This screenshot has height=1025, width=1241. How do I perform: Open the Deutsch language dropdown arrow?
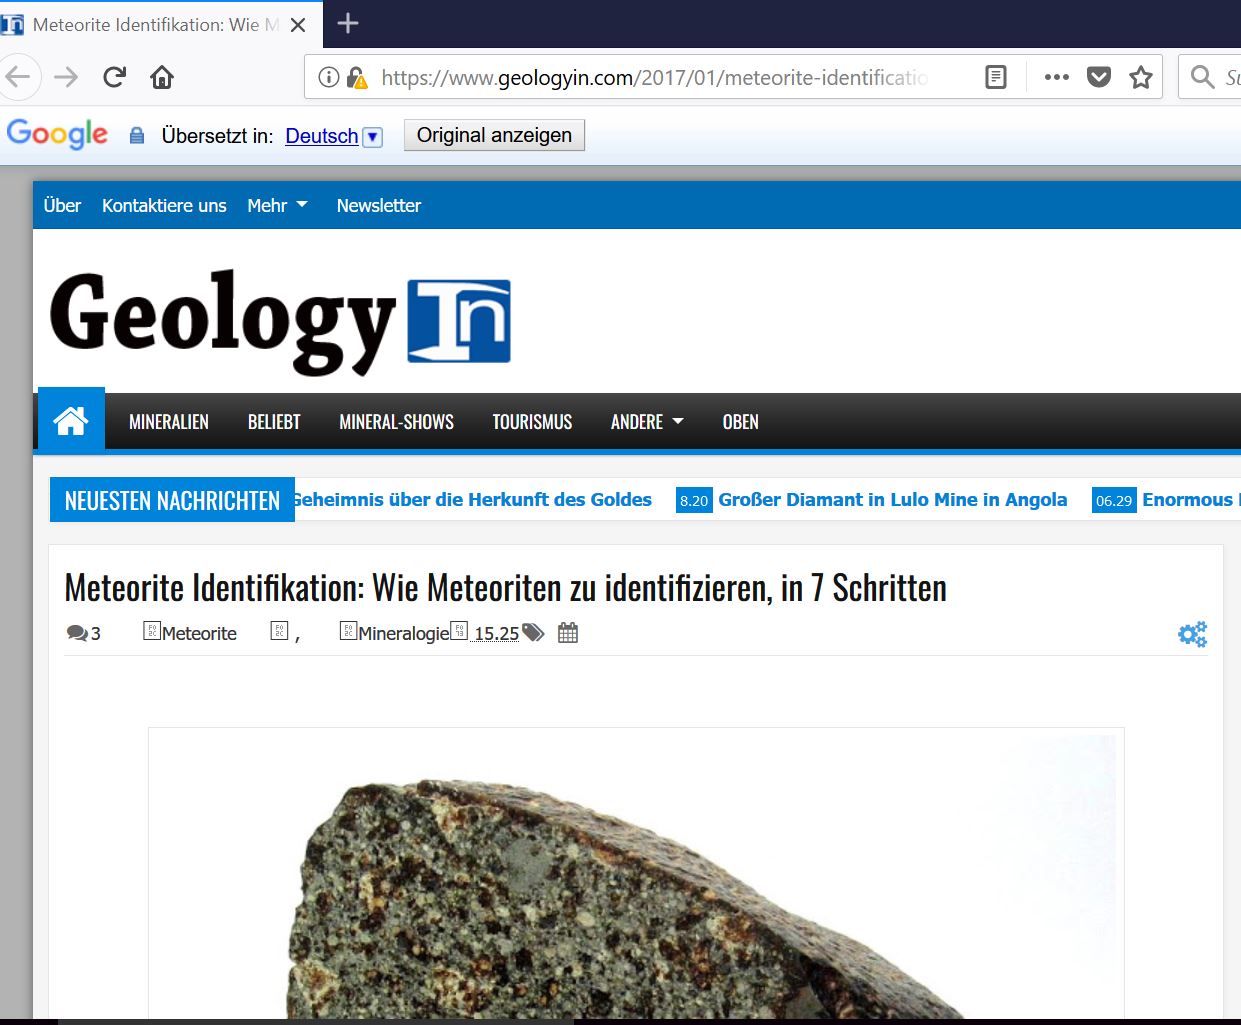tap(373, 137)
